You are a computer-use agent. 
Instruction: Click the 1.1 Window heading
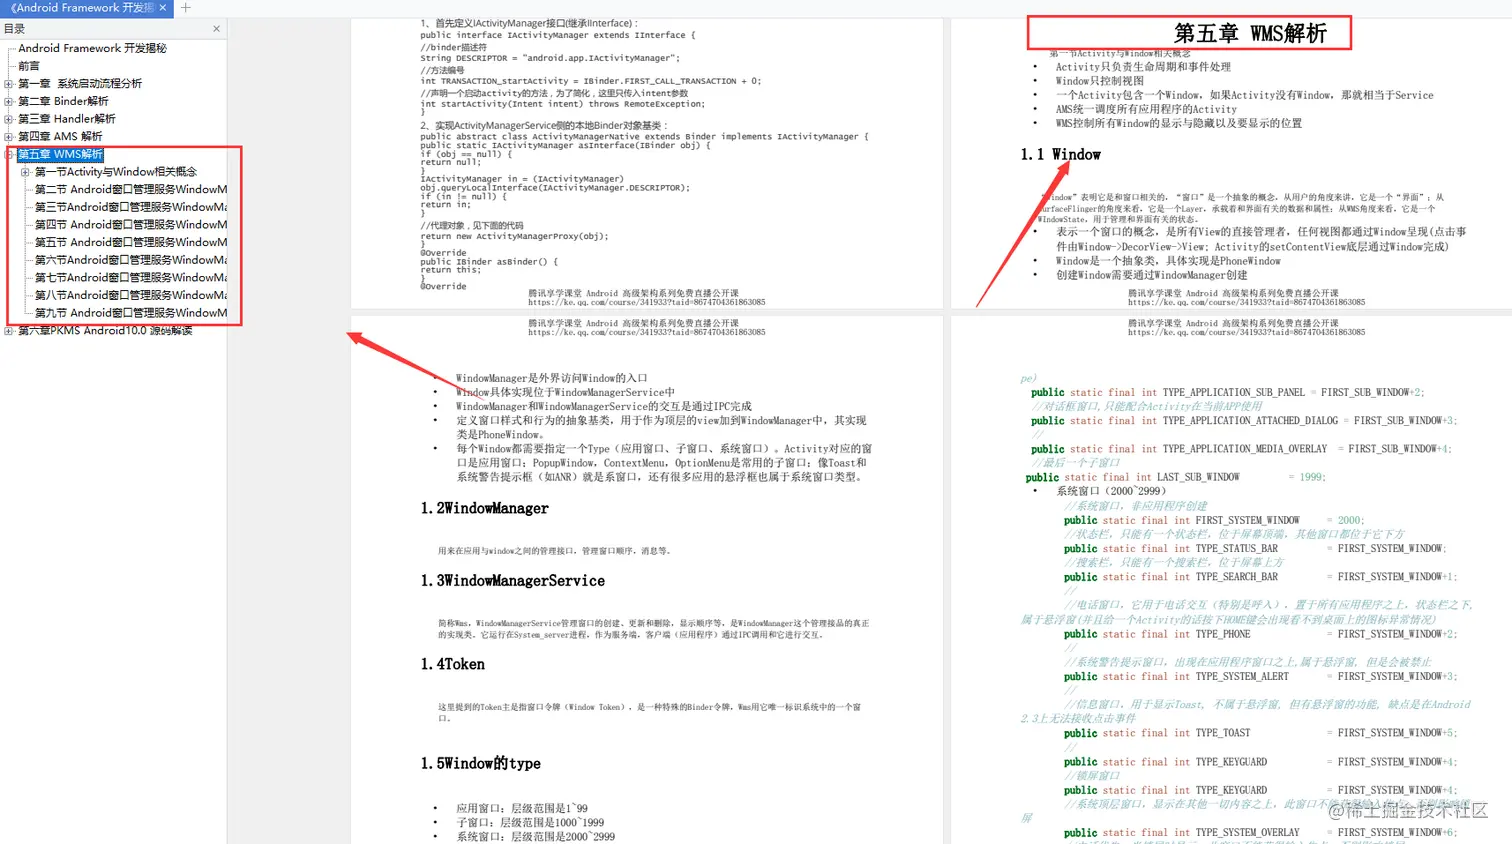(1060, 155)
